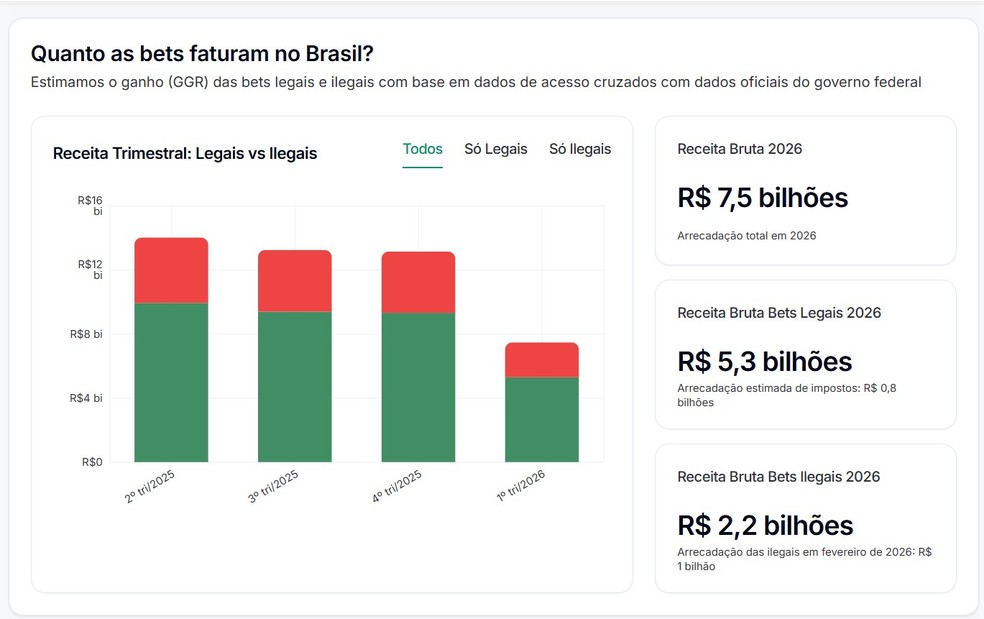Click the R$ 7,5 bilhões value

coord(761,198)
